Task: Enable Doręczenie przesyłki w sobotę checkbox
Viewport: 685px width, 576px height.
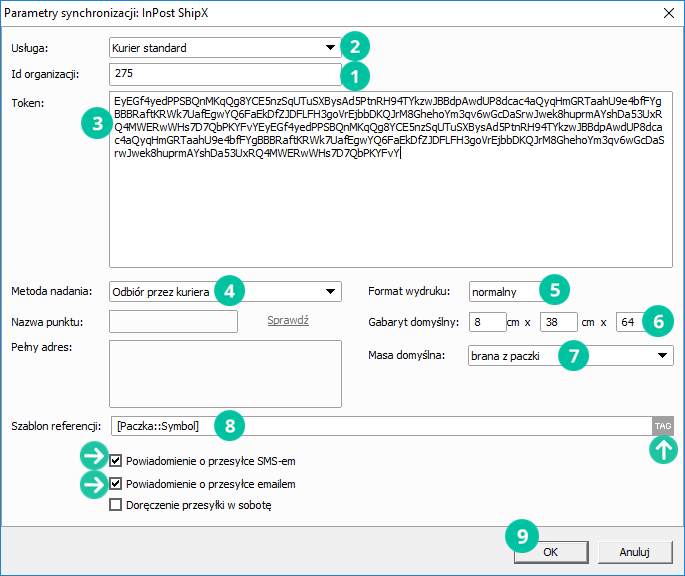Action: point(115,505)
